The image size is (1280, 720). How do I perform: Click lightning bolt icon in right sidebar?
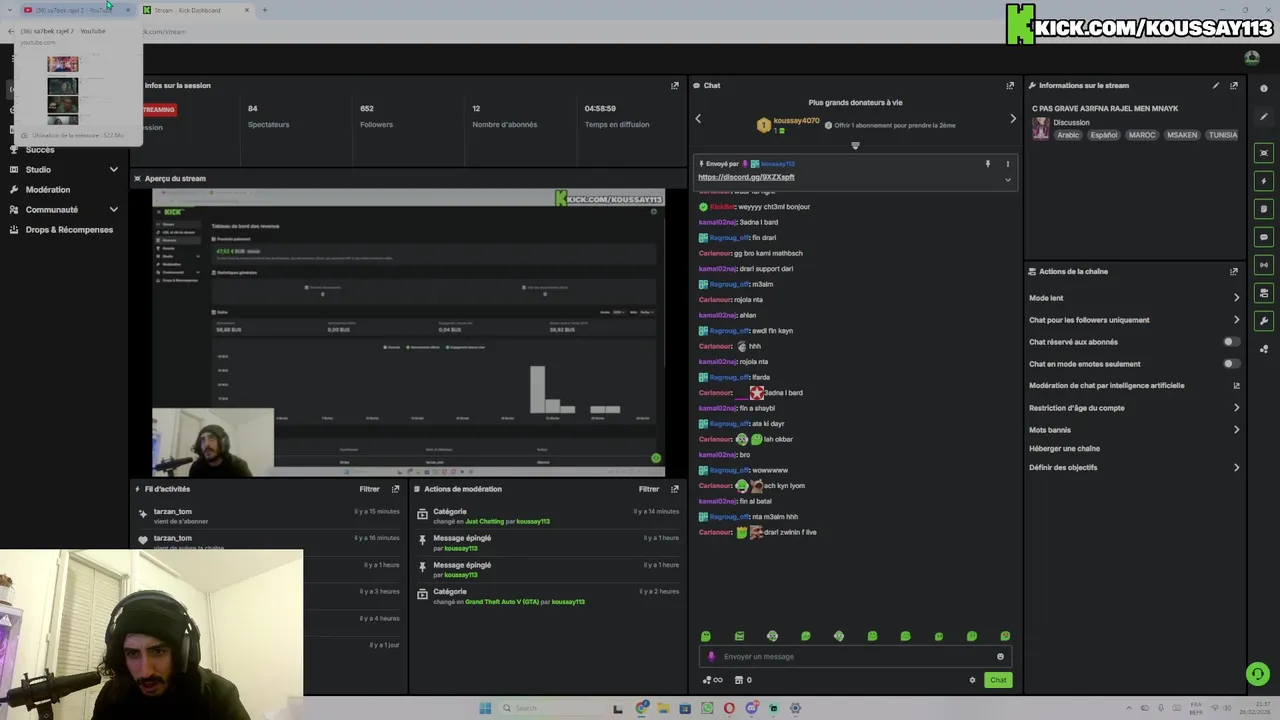[x=1264, y=181]
